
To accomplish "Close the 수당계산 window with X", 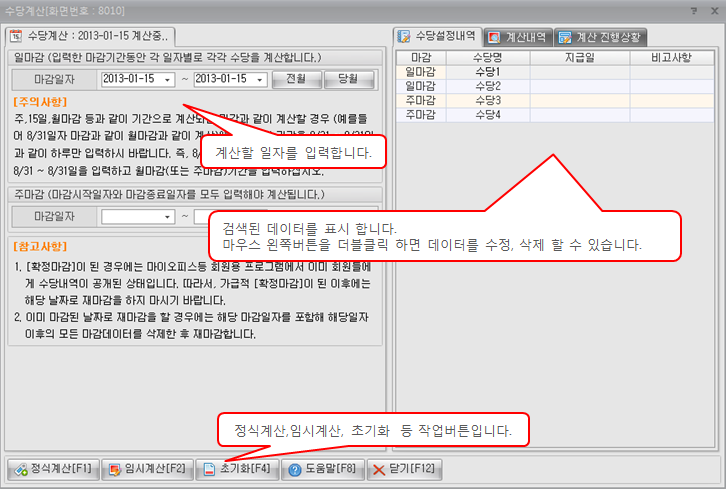I will pyautogui.click(x=714, y=11).
